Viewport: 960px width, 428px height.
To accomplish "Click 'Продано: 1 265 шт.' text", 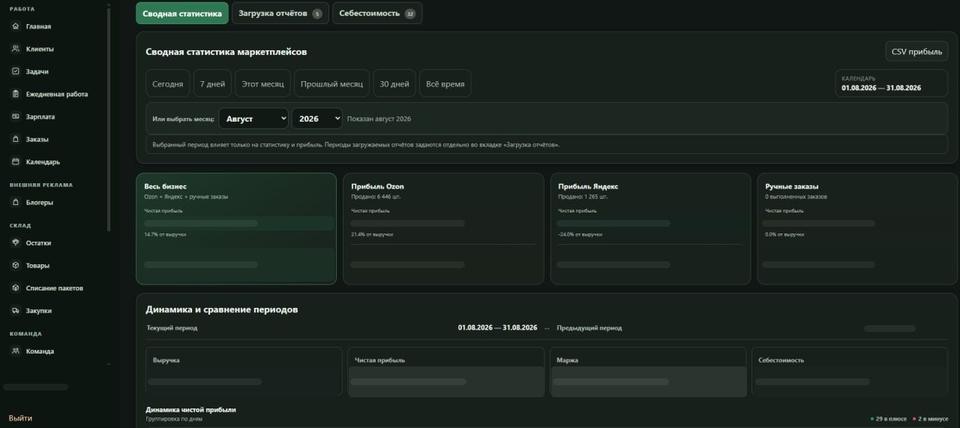I will click(582, 197).
